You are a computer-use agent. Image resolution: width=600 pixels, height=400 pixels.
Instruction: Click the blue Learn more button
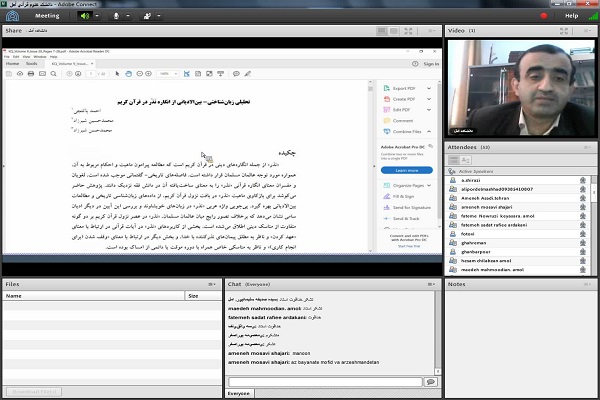point(407,170)
